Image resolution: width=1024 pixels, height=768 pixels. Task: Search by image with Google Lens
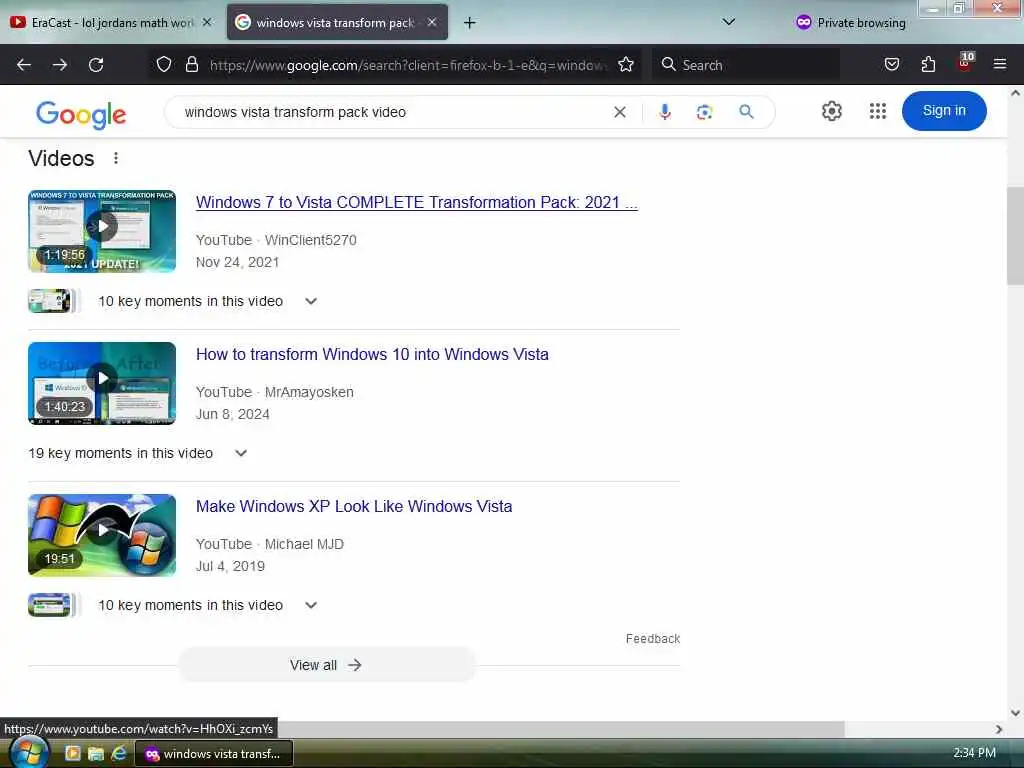coord(704,112)
